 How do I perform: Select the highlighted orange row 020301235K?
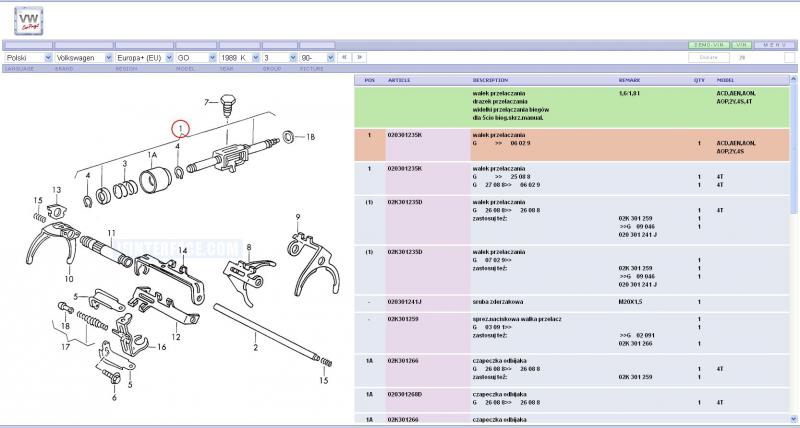[571, 144]
